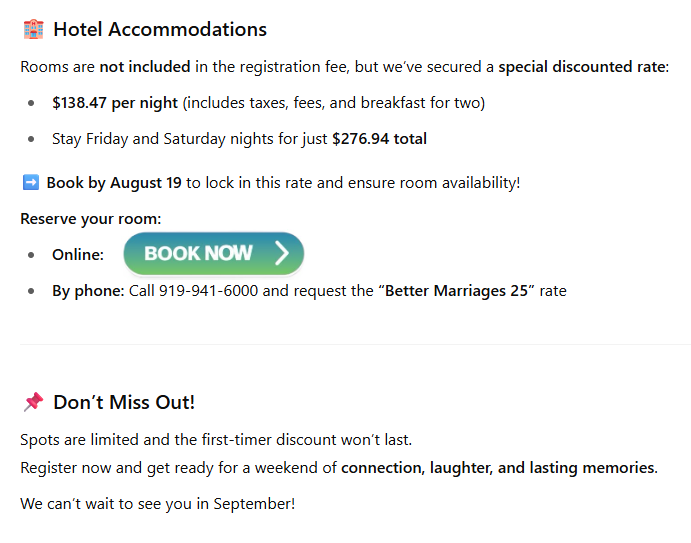Click the words not included
Viewport: 691px width, 543px height.
145,67
